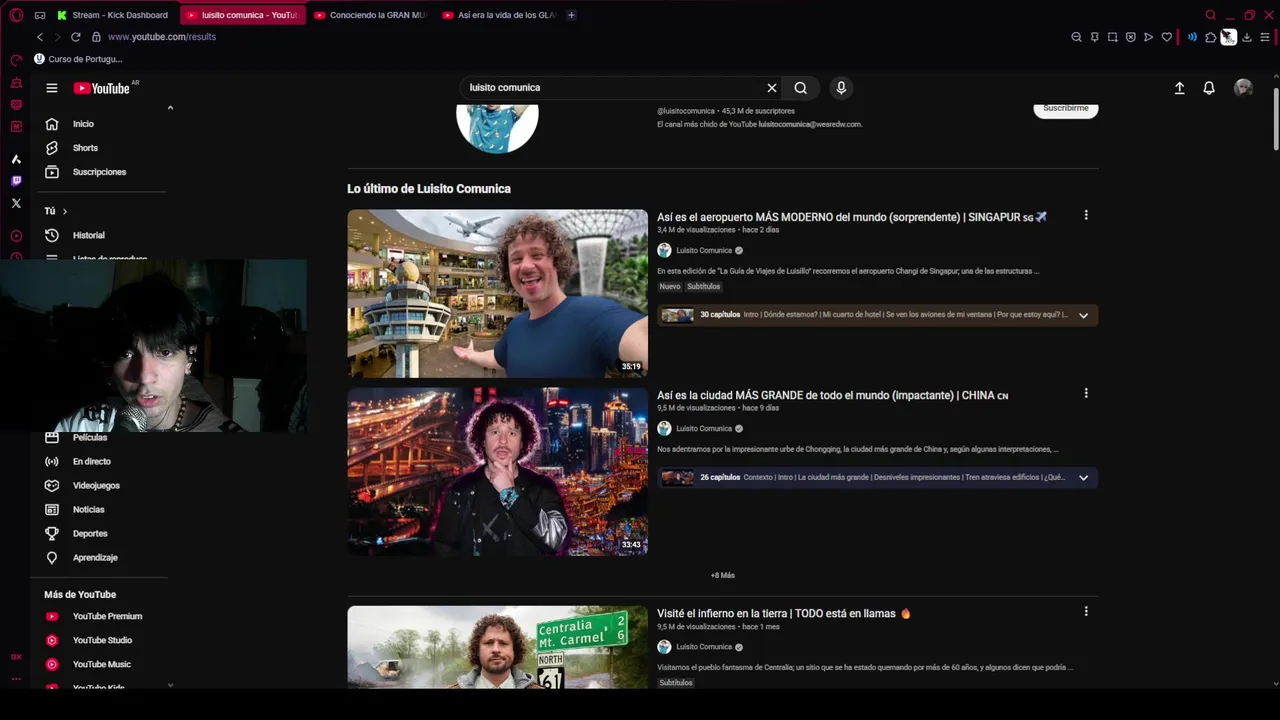Start voice search with microphone icon
The height and width of the screenshot is (720, 1280).
click(841, 88)
